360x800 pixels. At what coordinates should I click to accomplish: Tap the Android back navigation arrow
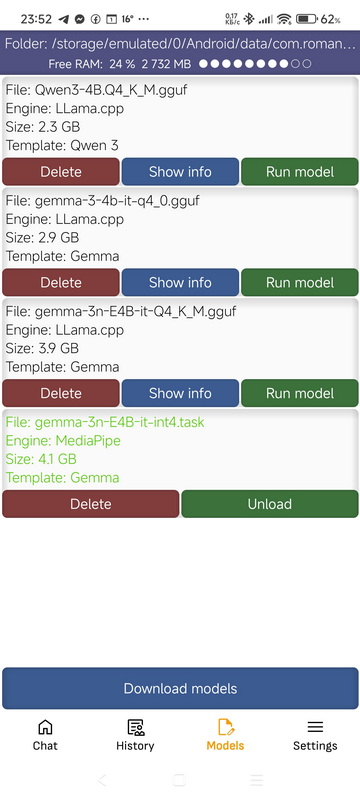point(102,780)
